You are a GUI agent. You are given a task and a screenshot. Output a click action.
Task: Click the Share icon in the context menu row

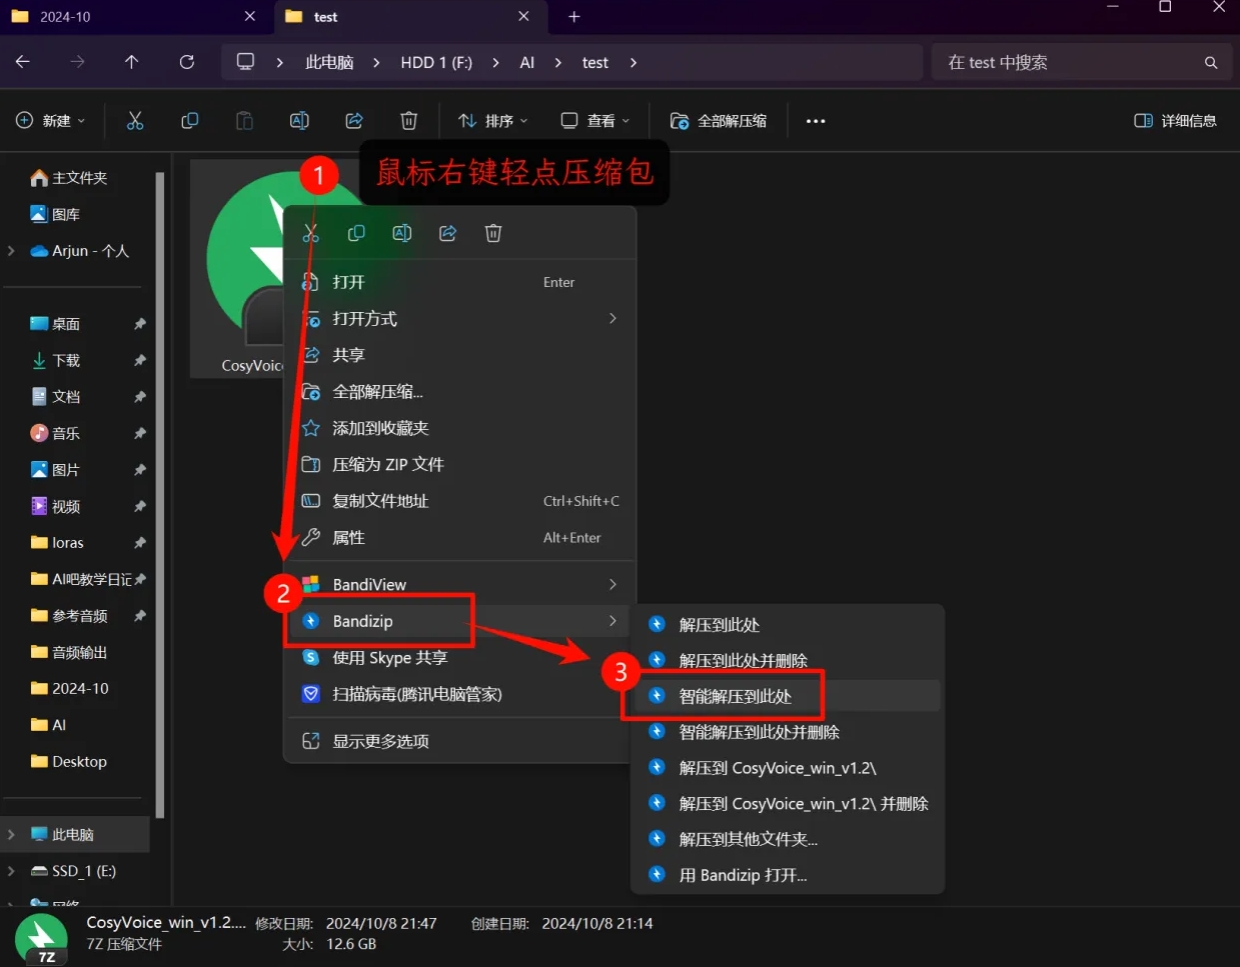[x=447, y=233]
